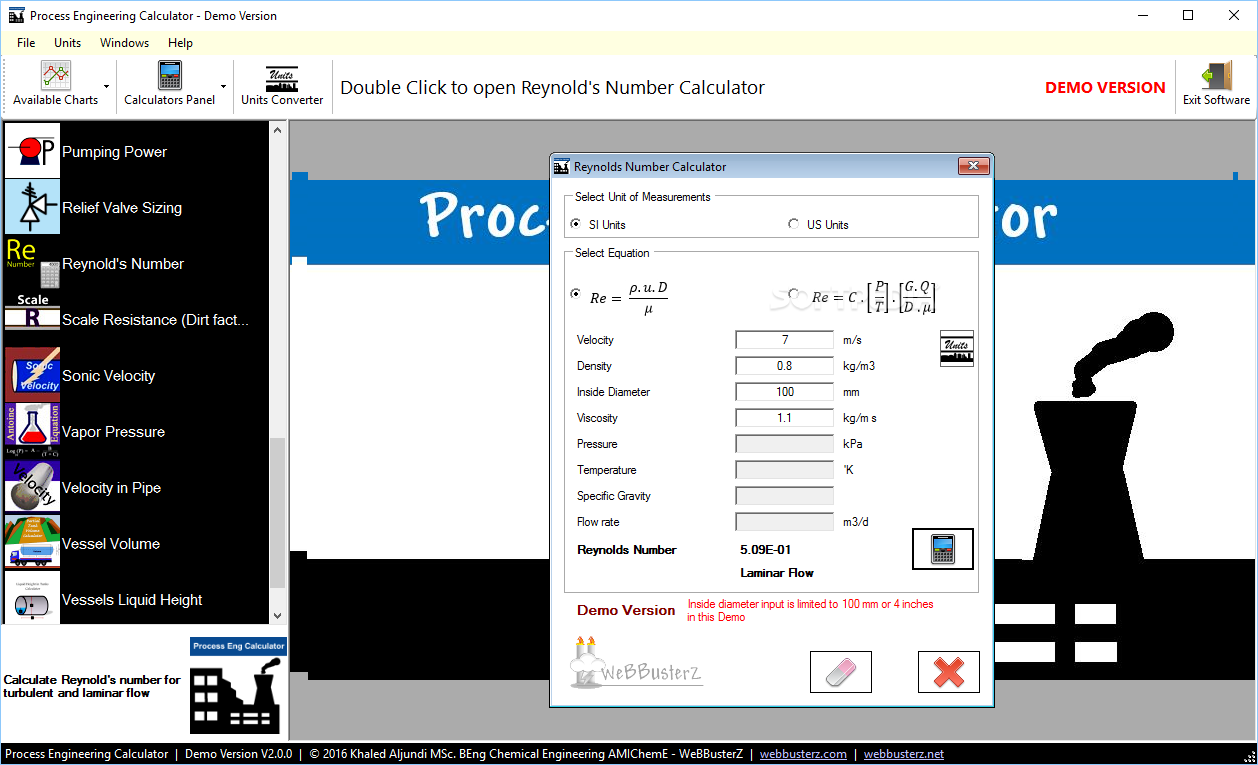Choose the Re = ρuD/μ equation option

[x=575, y=293]
